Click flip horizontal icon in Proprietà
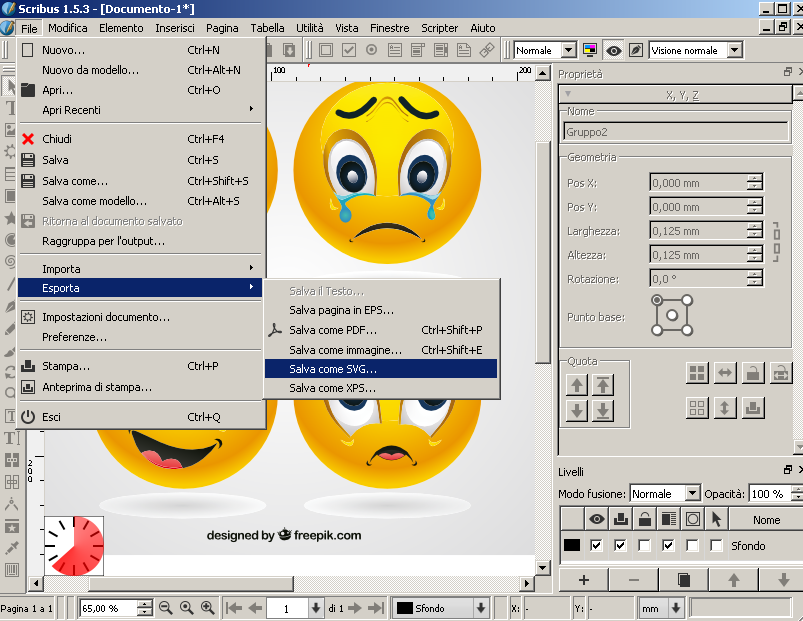Viewport: 803px width, 621px height. point(725,373)
